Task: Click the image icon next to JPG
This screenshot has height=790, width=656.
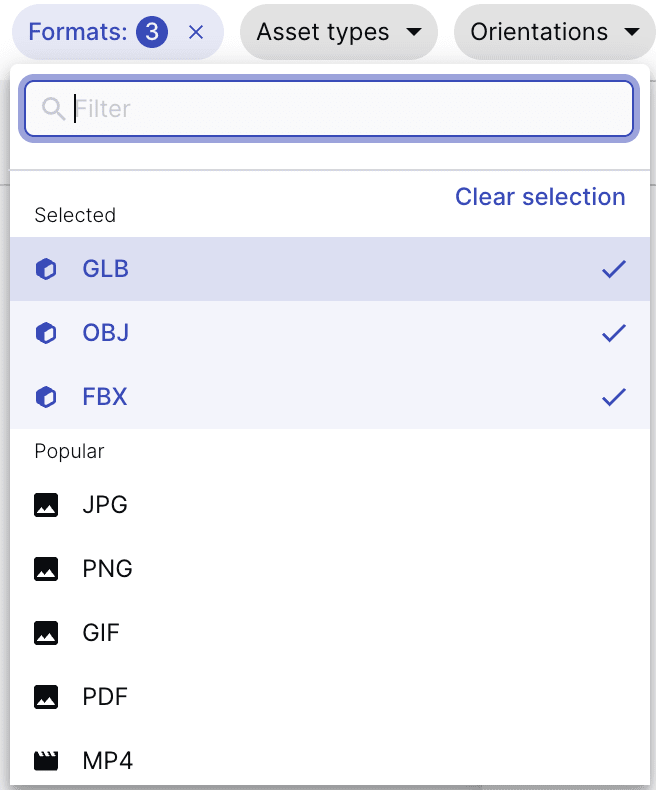Action: coord(46,505)
